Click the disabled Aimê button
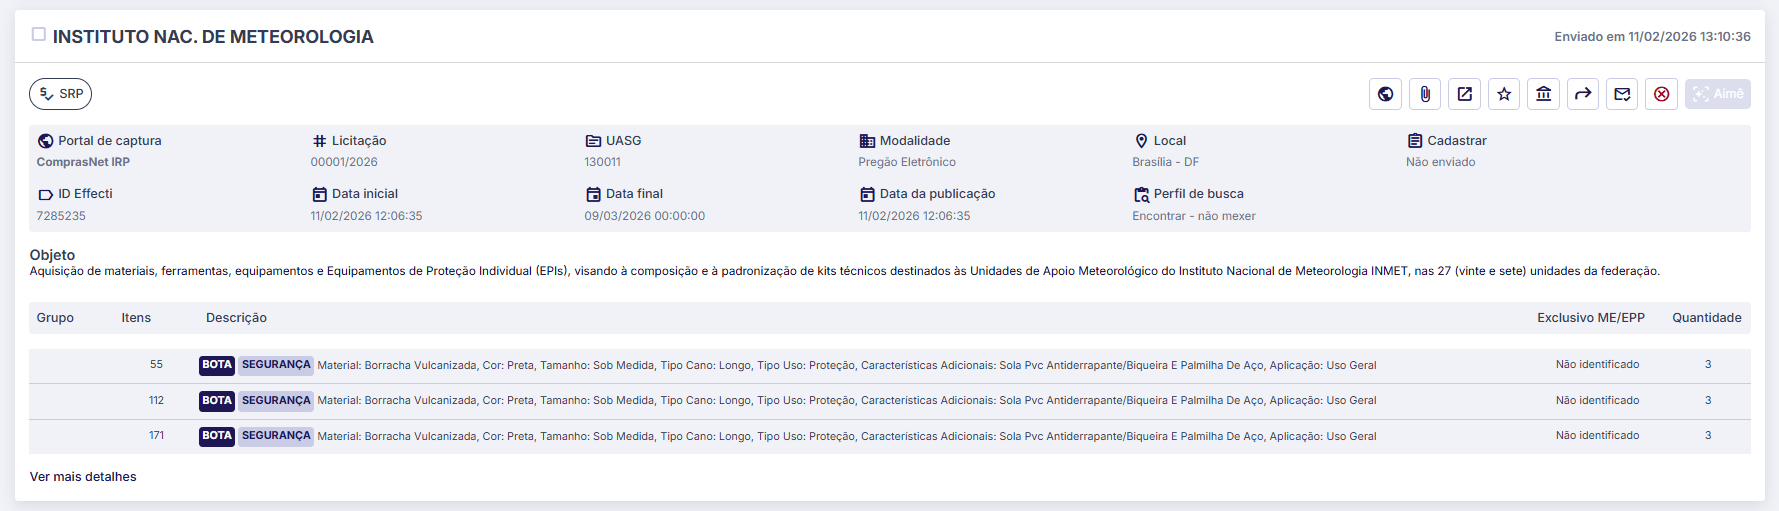The image size is (1779, 511). [x=1717, y=94]
